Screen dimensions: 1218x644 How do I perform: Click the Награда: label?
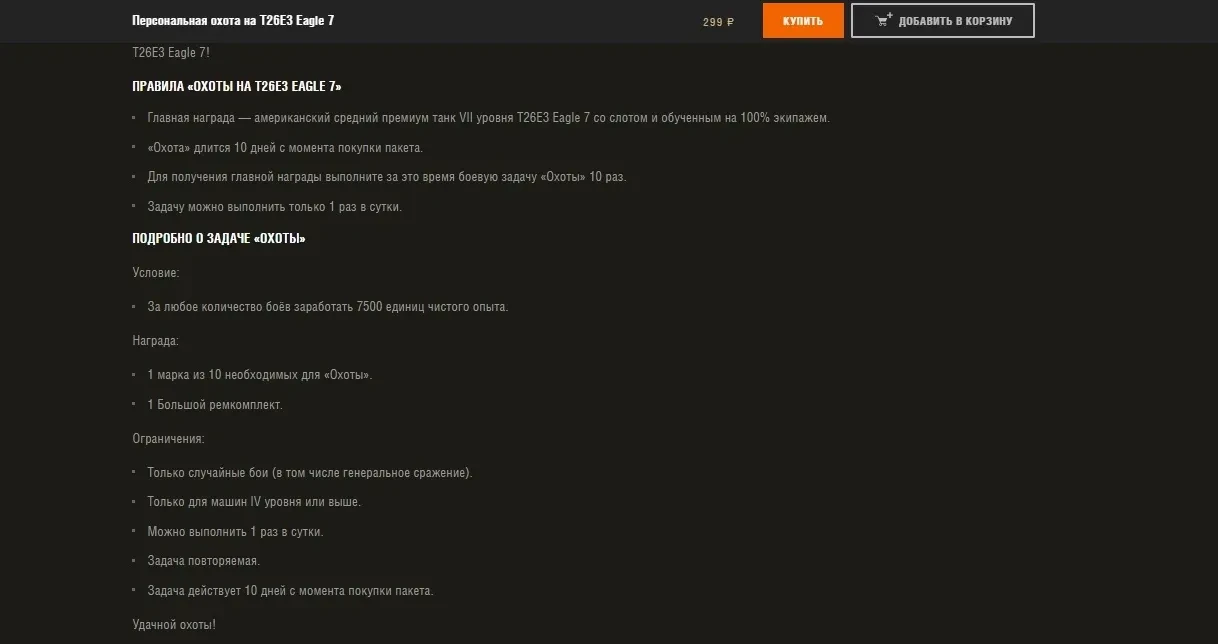point(156,341)
